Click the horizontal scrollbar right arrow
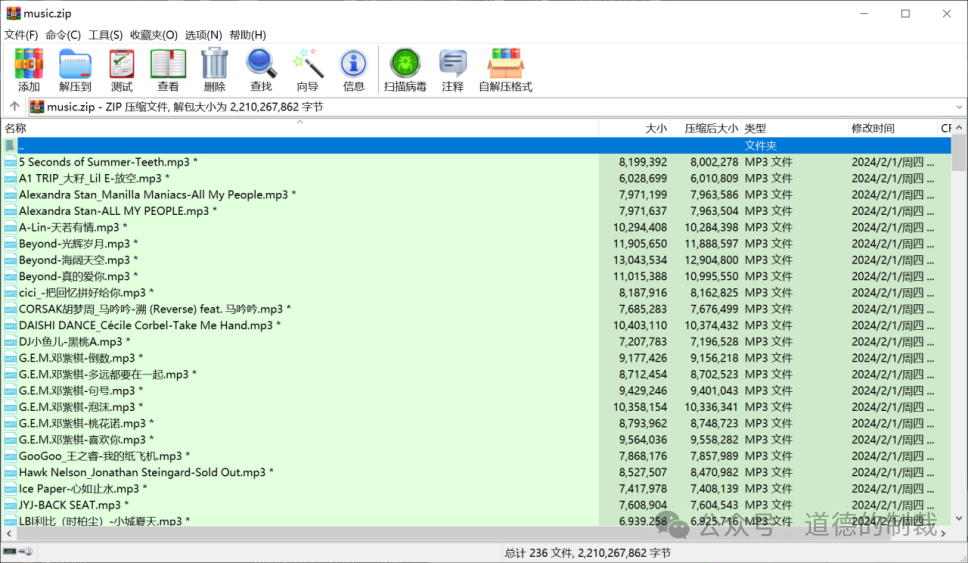 click(x=943, y=533)
